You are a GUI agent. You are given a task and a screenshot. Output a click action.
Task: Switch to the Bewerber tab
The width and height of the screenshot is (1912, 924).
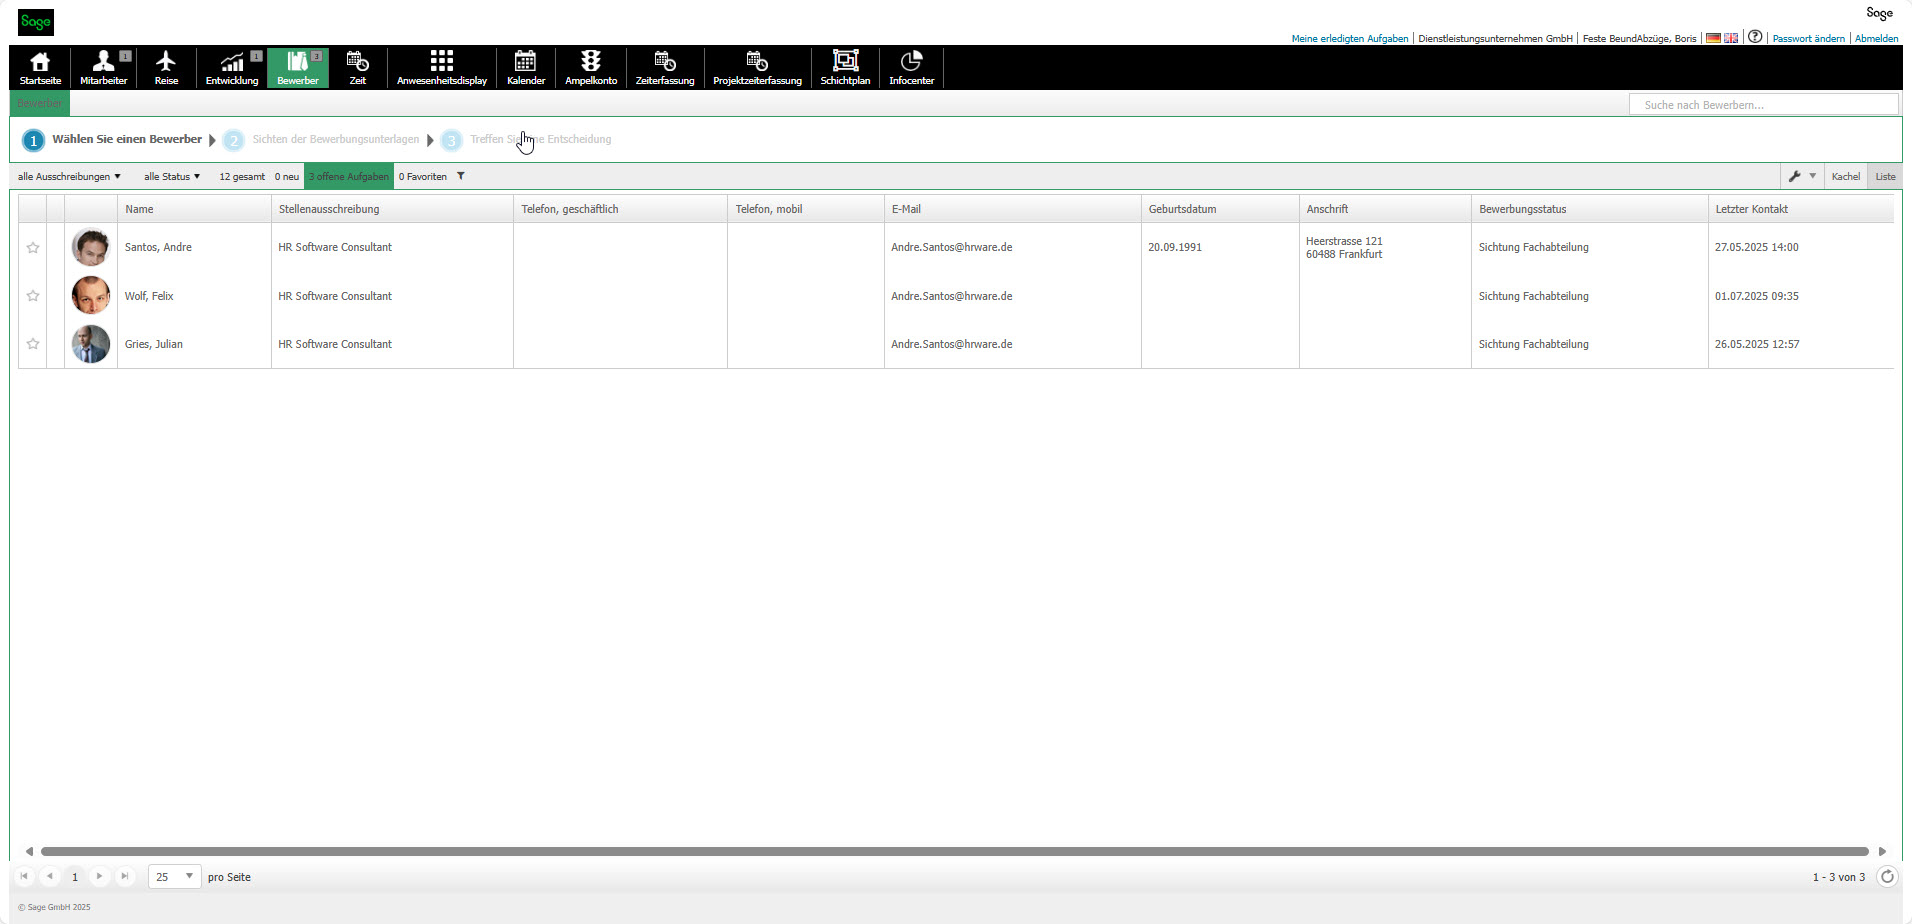coord(38,103)
